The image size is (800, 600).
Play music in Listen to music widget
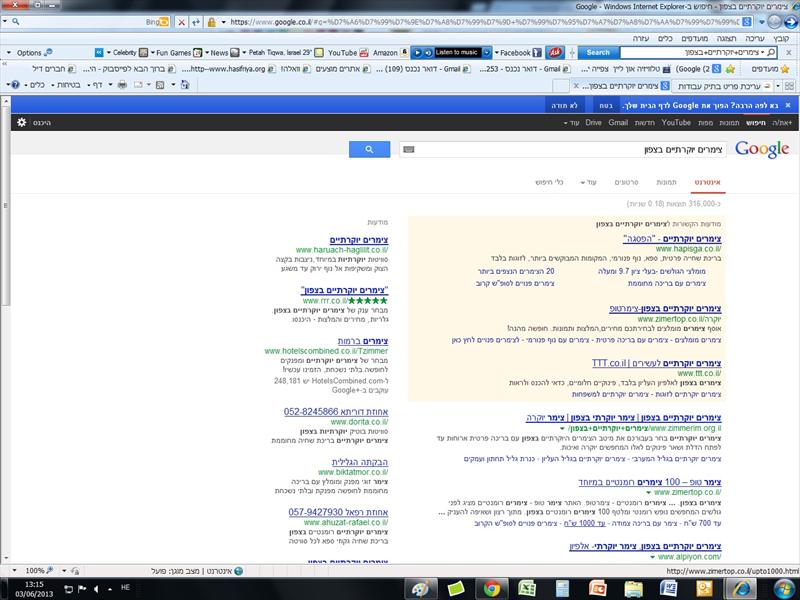[x=417, y=53]
